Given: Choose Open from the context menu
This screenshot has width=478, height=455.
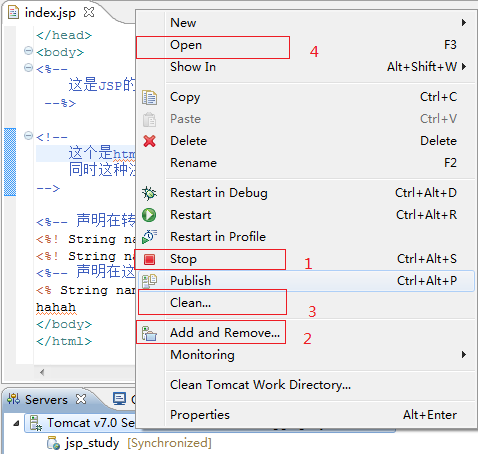Looking at the screenshot, I should click(x=306, y=45).
